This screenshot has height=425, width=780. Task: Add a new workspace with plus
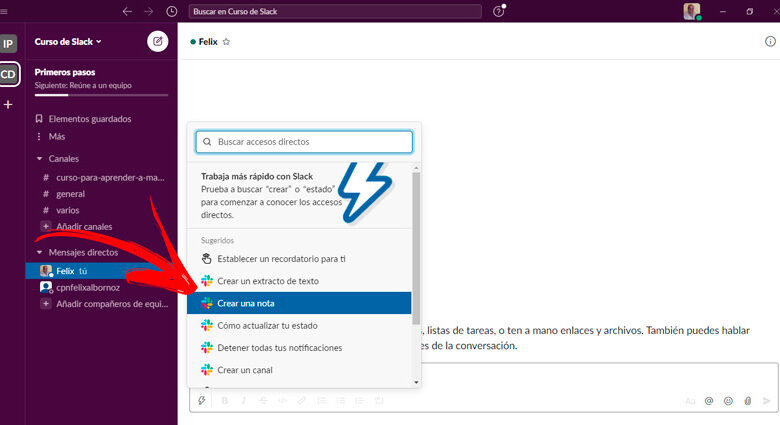click(8, 105)
